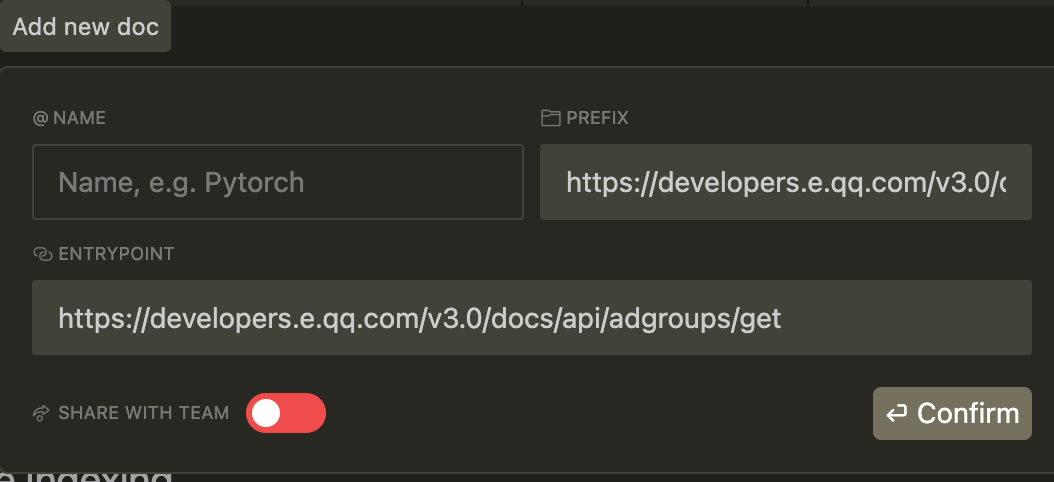Focus the Name input field

(x=278, y=182)
